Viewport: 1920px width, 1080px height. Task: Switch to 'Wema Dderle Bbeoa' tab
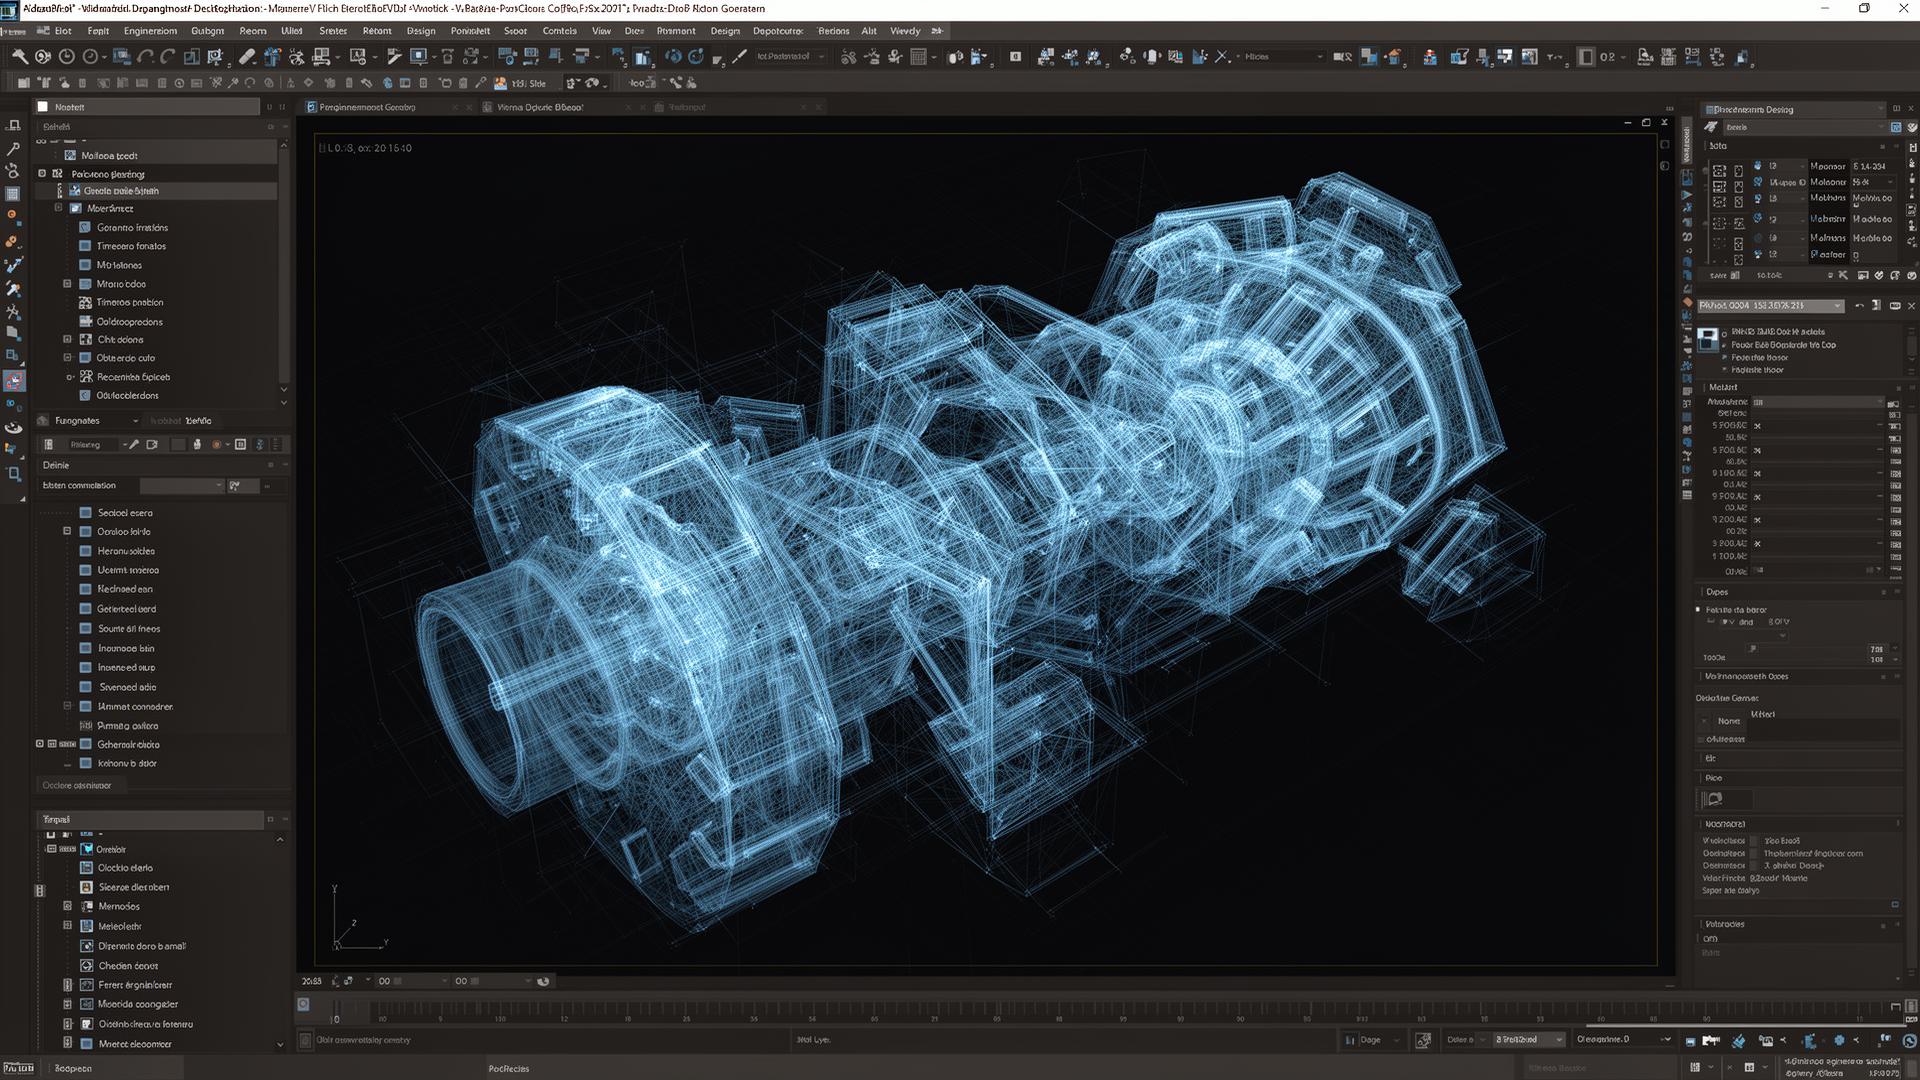(x=540, y=107)
